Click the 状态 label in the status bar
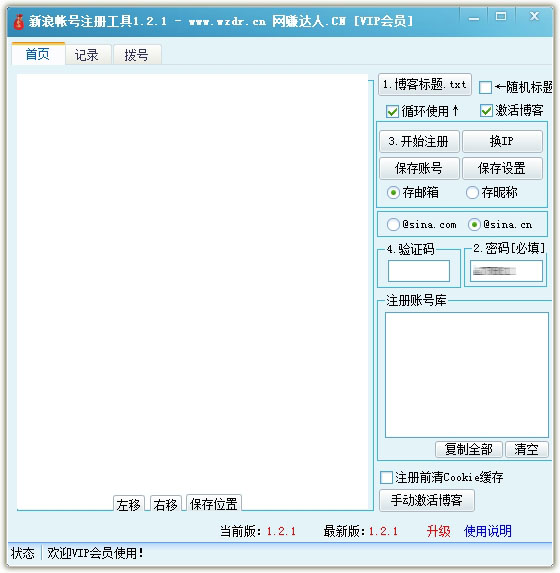 coord(23,553)
